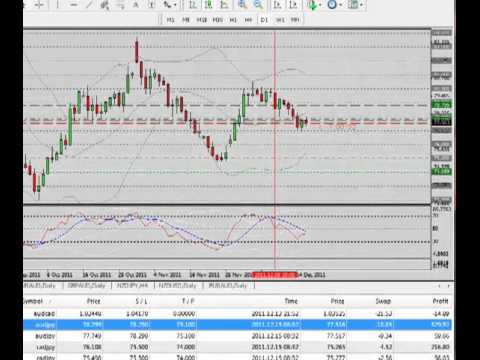Open the Templates icon
480x360 pixels.
click(x=353, y=5)
